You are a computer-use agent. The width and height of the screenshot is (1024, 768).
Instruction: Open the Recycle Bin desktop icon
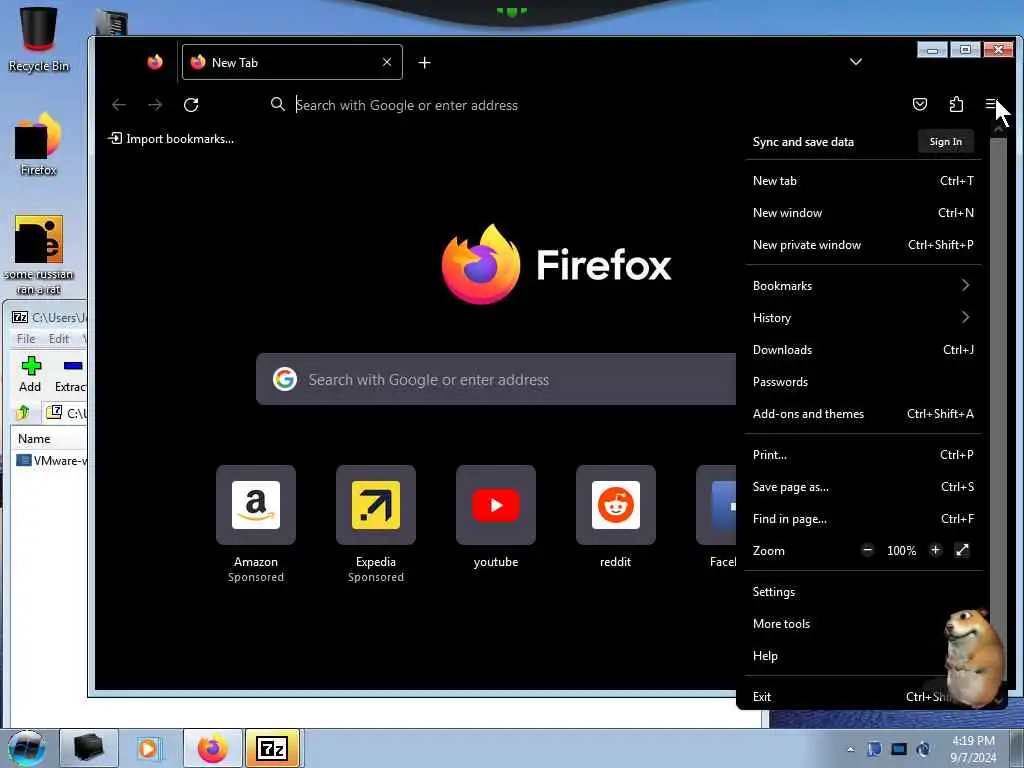coord(38,39)
